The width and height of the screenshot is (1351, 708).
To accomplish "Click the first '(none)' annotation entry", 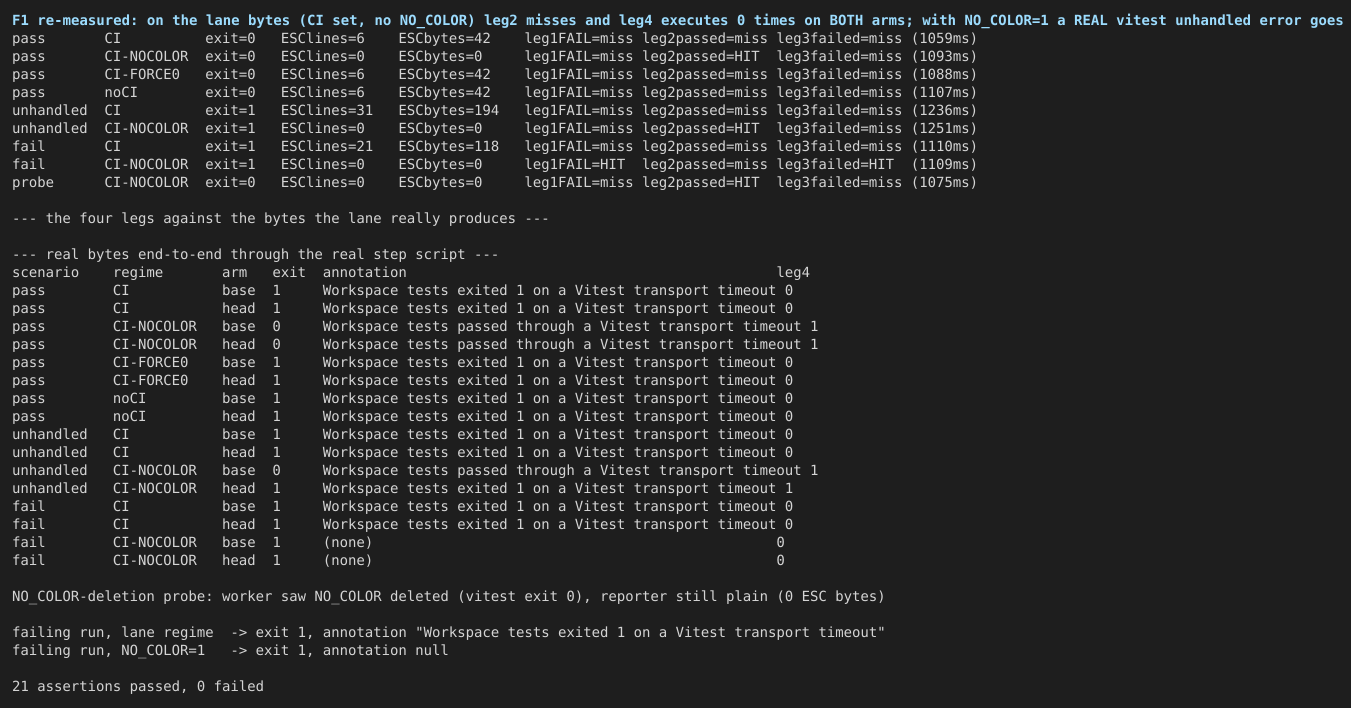I will (347, 542).
